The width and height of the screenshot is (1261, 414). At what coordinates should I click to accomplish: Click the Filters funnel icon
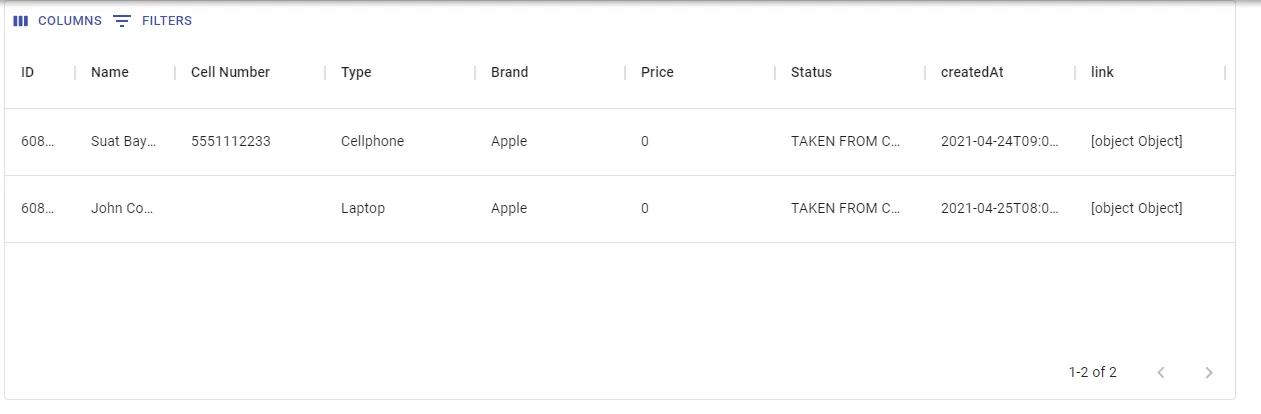(x=122, y=21)
